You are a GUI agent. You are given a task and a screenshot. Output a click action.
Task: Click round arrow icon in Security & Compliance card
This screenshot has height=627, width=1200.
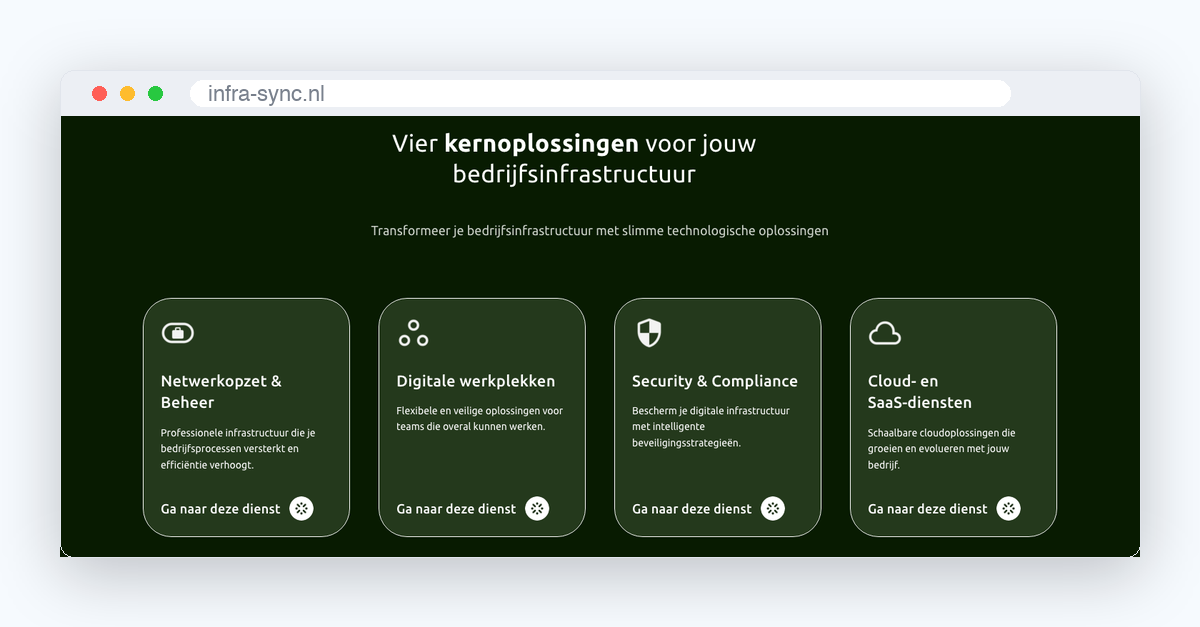(x=773, y=508)
